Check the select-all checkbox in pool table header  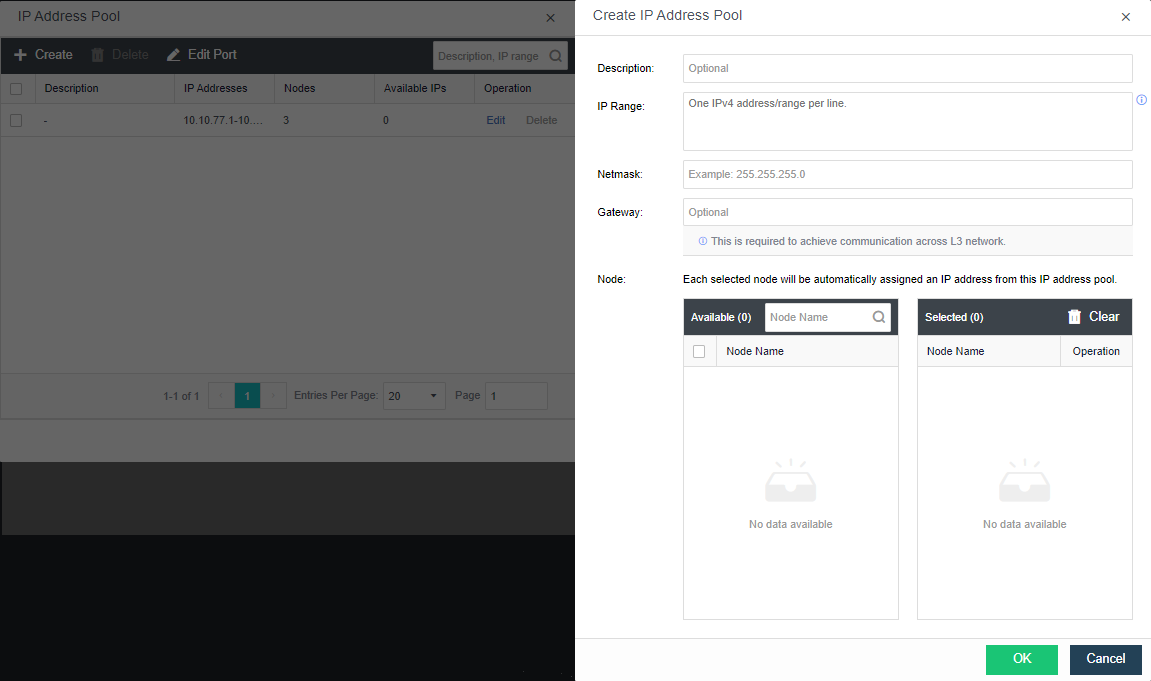[x=16, y=88]
